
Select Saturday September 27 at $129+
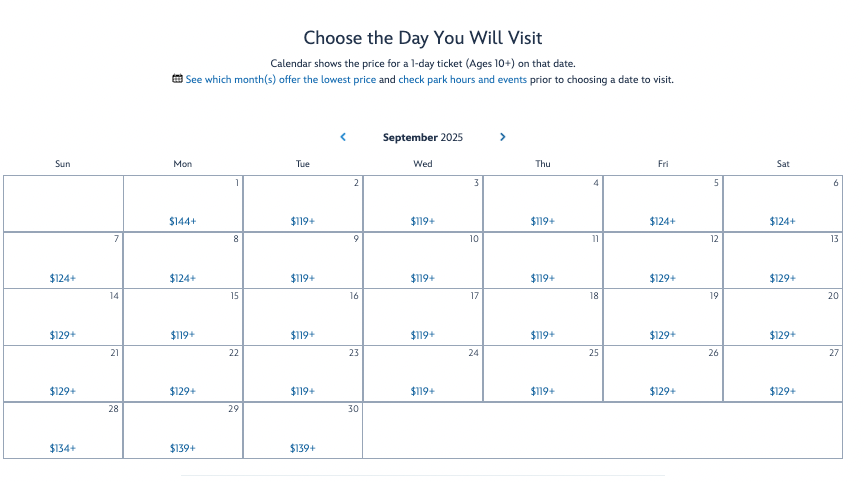783,373
